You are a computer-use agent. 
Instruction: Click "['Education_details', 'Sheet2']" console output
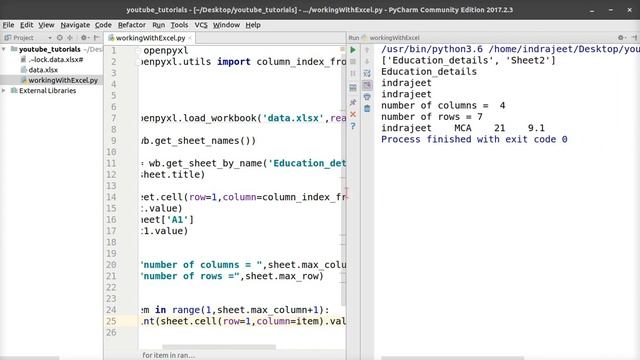click(x=468, y=60)
